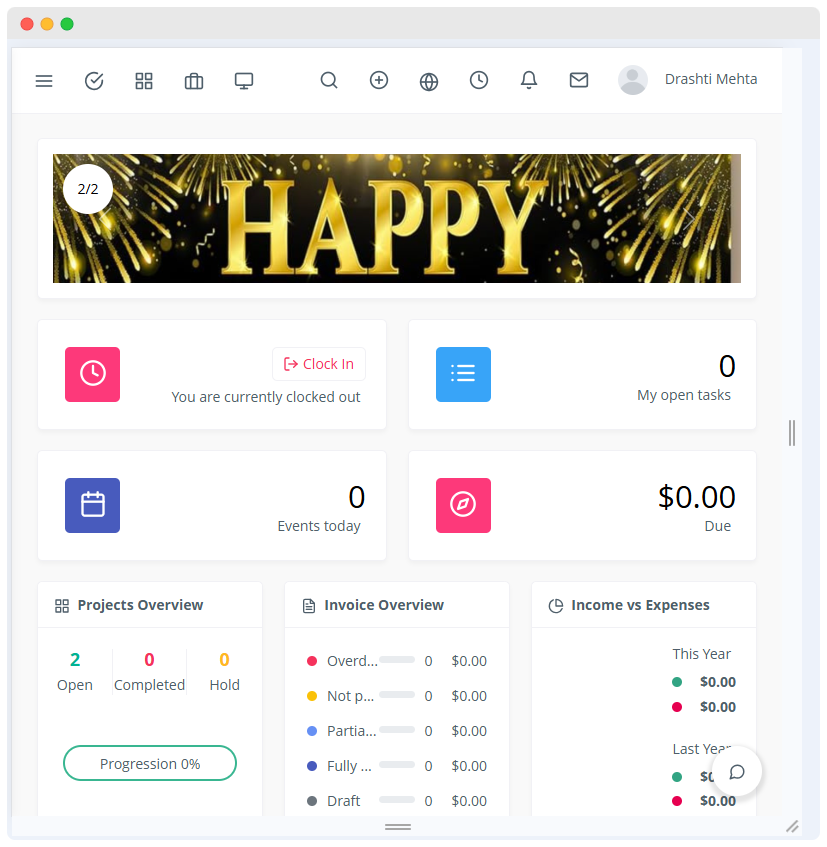Click the corner resize grip icon
The image size is (827, 847).
pyautogui.click(x=792, y=826)
